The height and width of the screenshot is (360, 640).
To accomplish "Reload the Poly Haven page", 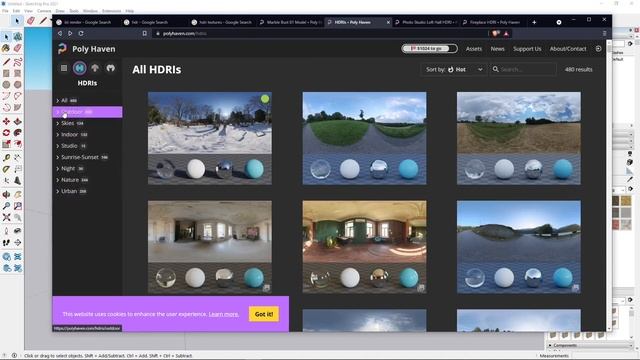I will [81, 33].
